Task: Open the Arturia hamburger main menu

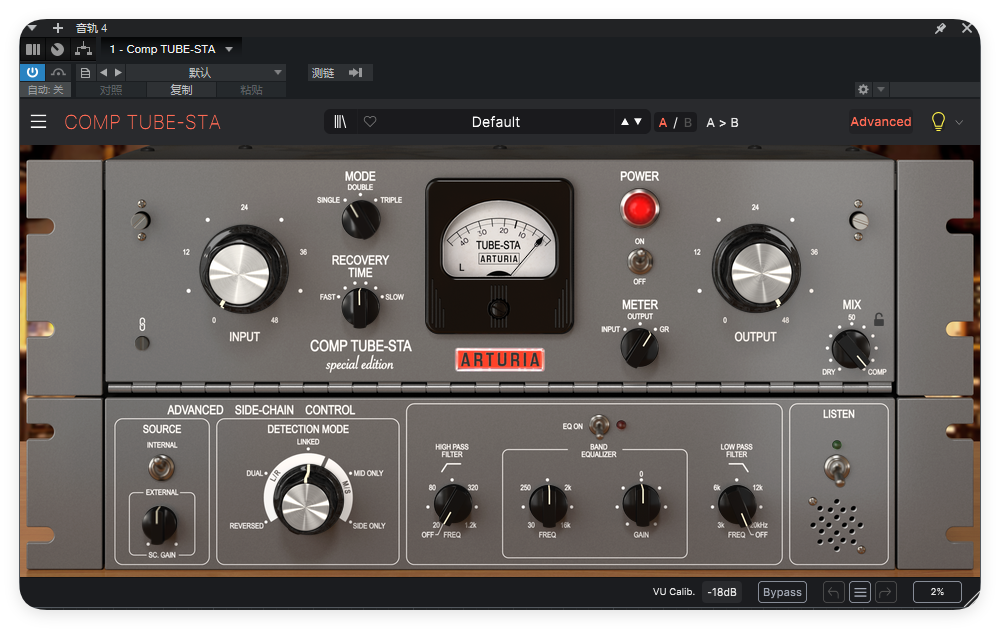Action: coord(38,121)
